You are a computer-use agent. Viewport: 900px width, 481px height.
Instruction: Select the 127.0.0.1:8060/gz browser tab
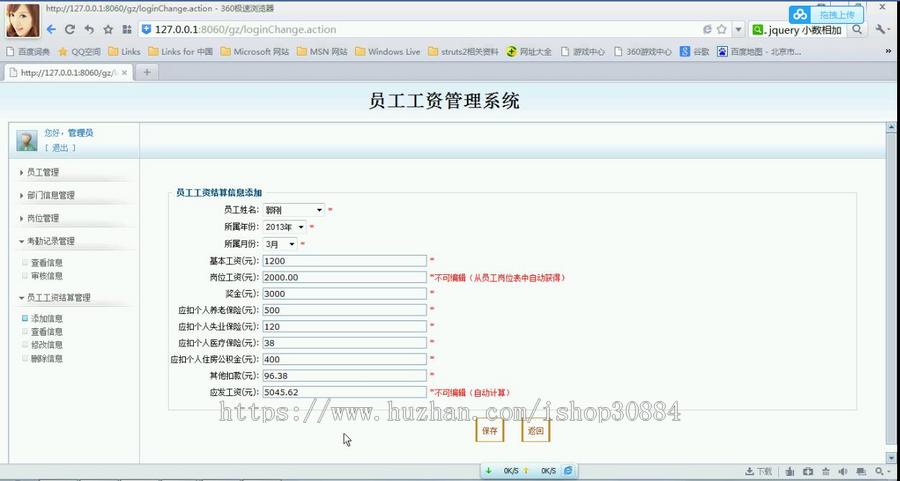[x=68, y=72]
